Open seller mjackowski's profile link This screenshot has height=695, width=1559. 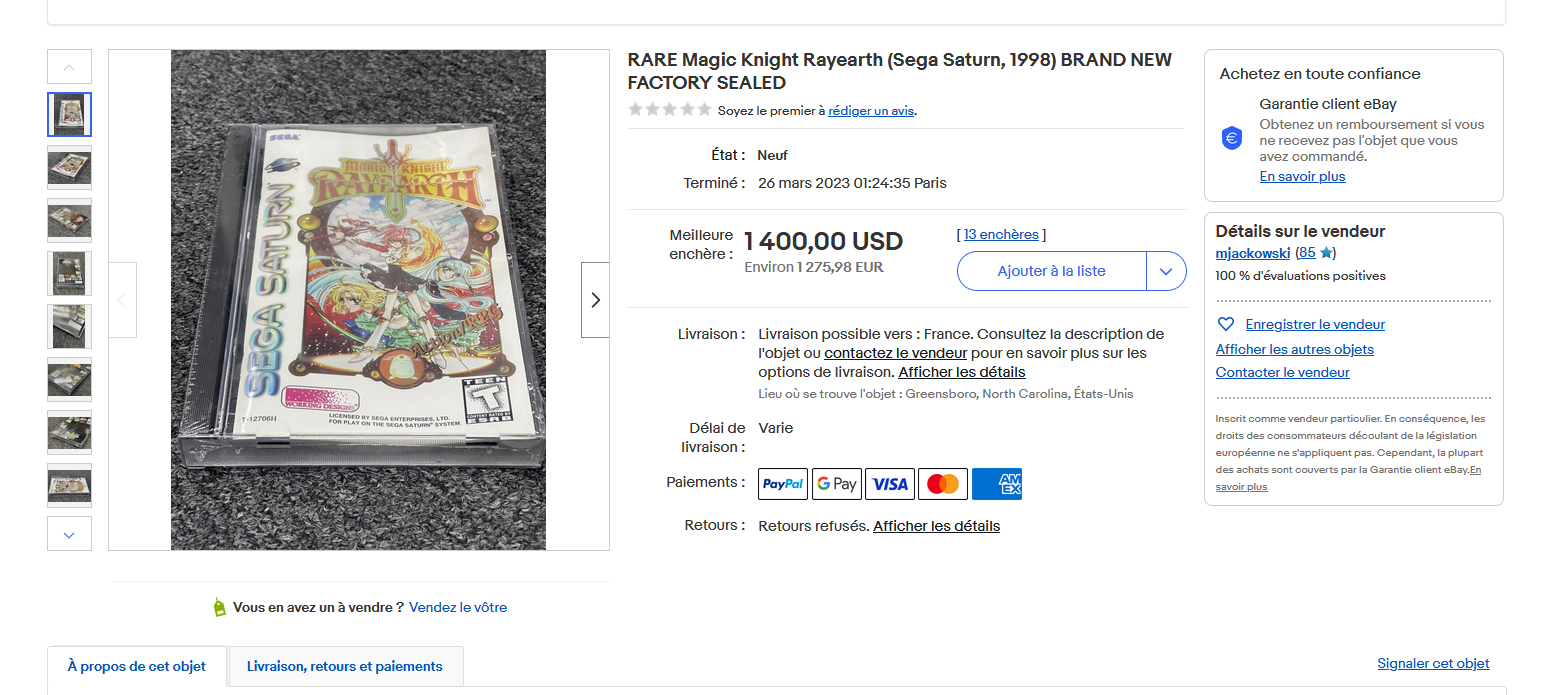1253,253
